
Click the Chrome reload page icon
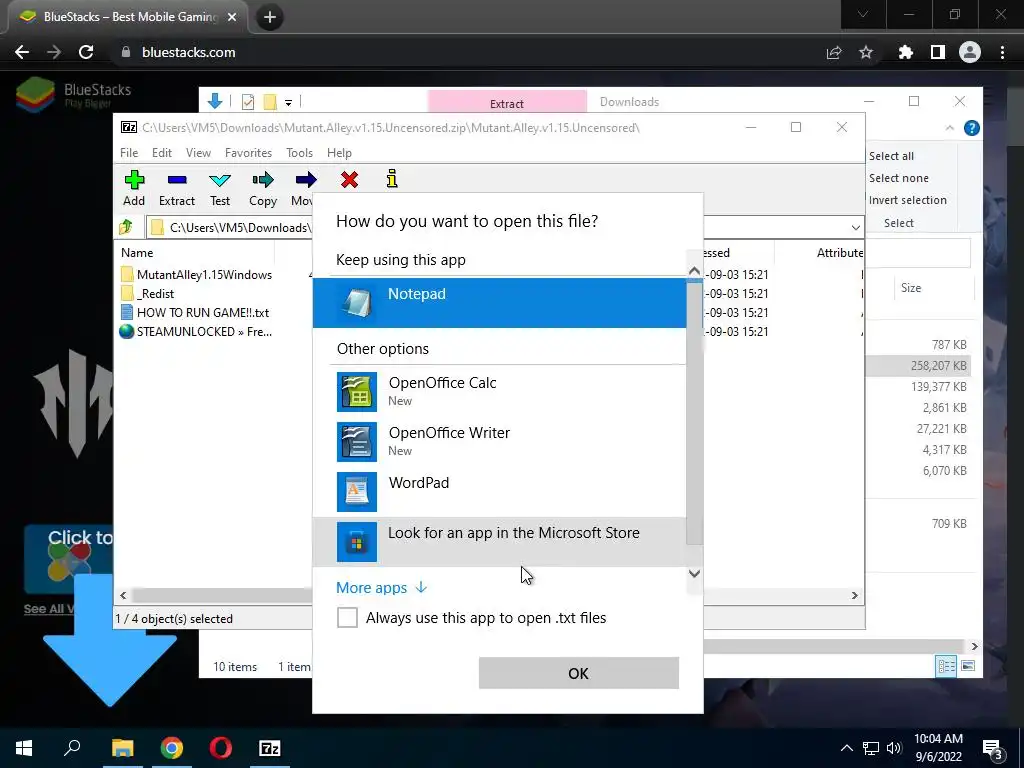(86, 52)
